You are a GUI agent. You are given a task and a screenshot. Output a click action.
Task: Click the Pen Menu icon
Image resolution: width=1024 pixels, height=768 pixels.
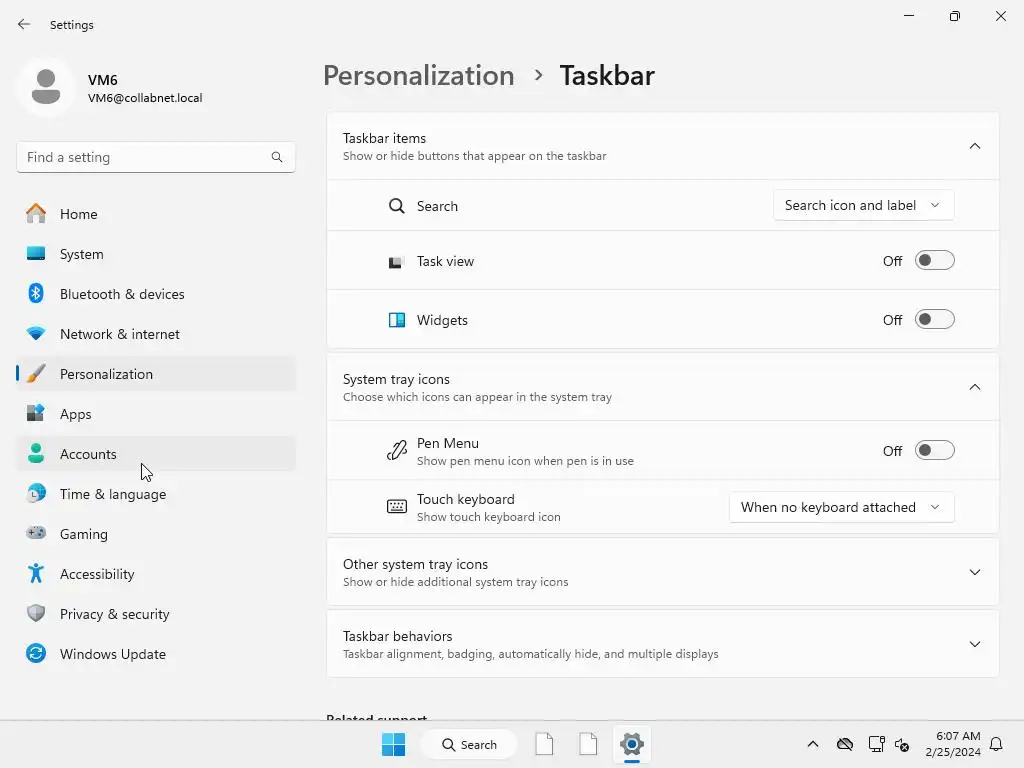click(x=396, y=451)
